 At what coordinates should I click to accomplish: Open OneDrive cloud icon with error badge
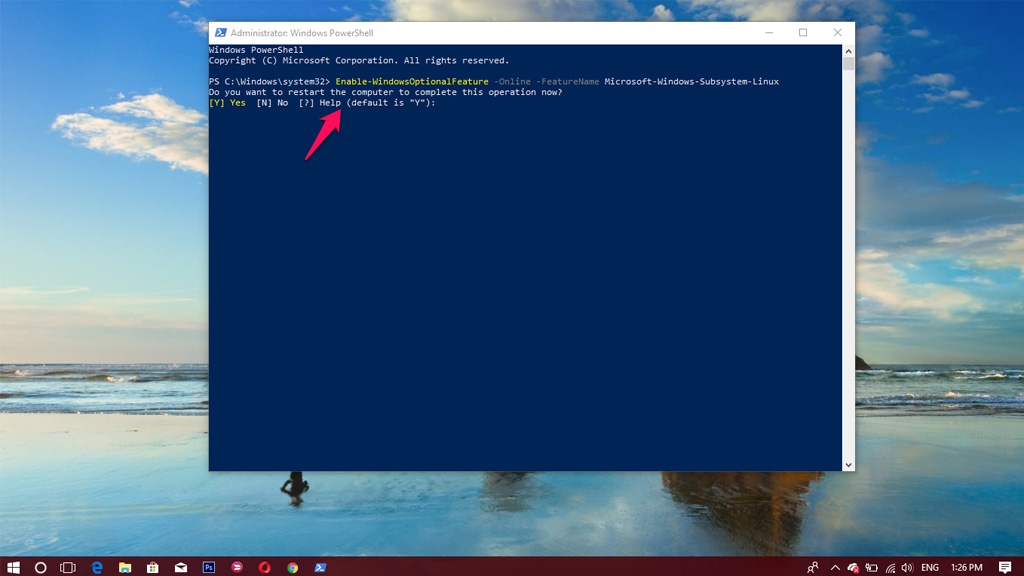(x=853, y=567)
